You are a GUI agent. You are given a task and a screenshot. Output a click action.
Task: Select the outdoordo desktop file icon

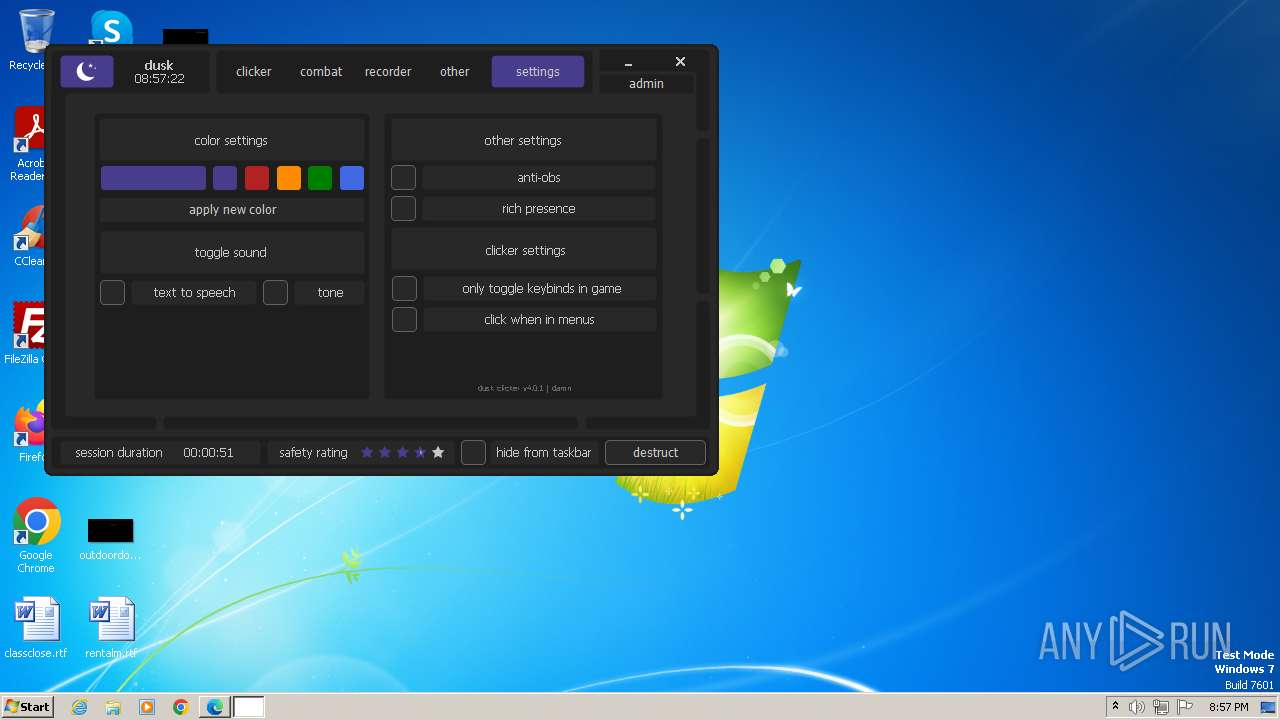110,539
